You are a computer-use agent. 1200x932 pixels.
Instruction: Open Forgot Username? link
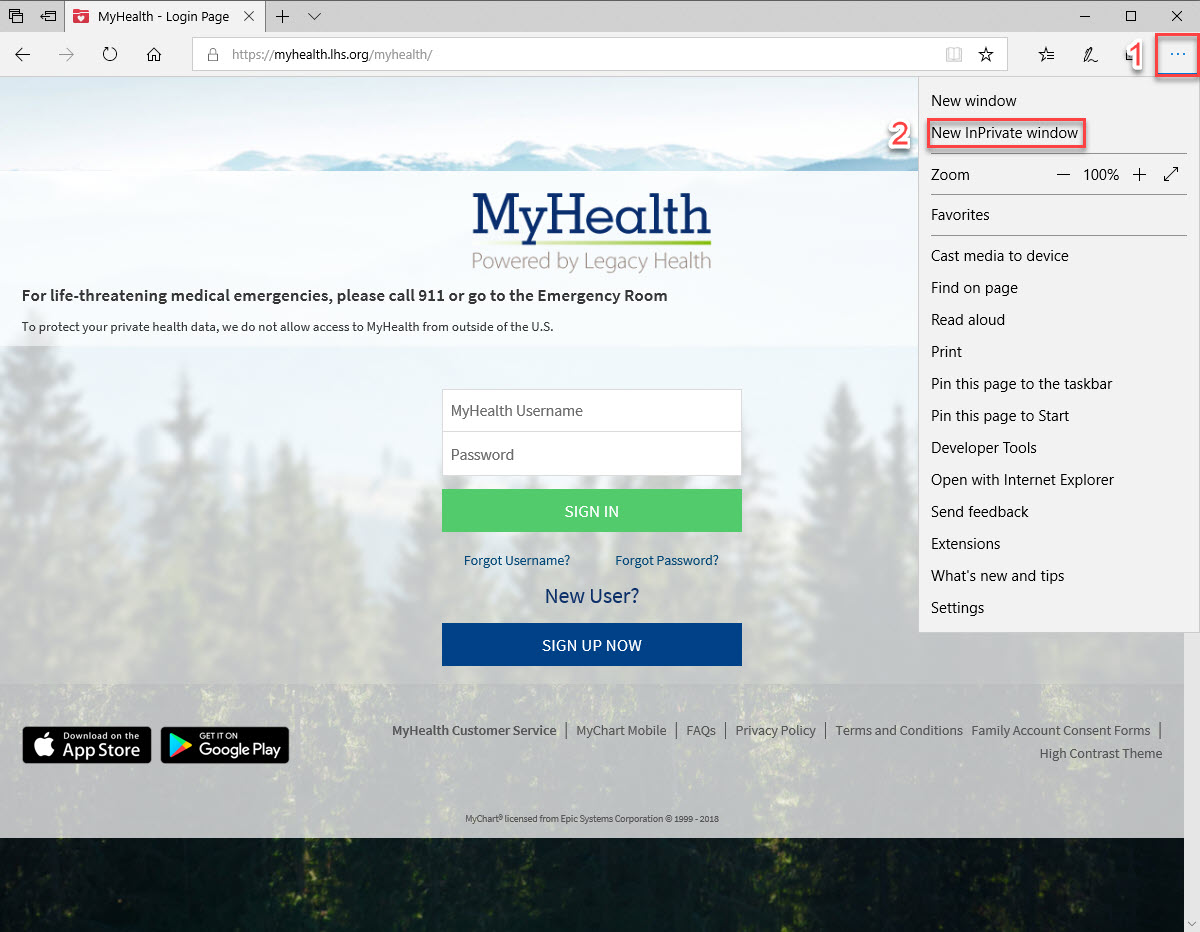(x=517, y=560)
